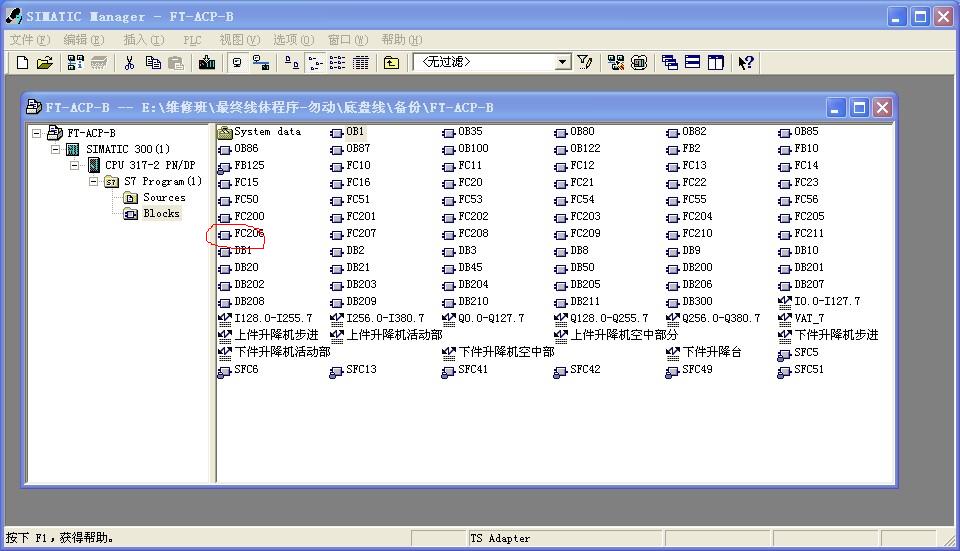Select the Q256.0-Q380.7 table label
Viewport: 960px width, 551px height.
coord(721,318)
